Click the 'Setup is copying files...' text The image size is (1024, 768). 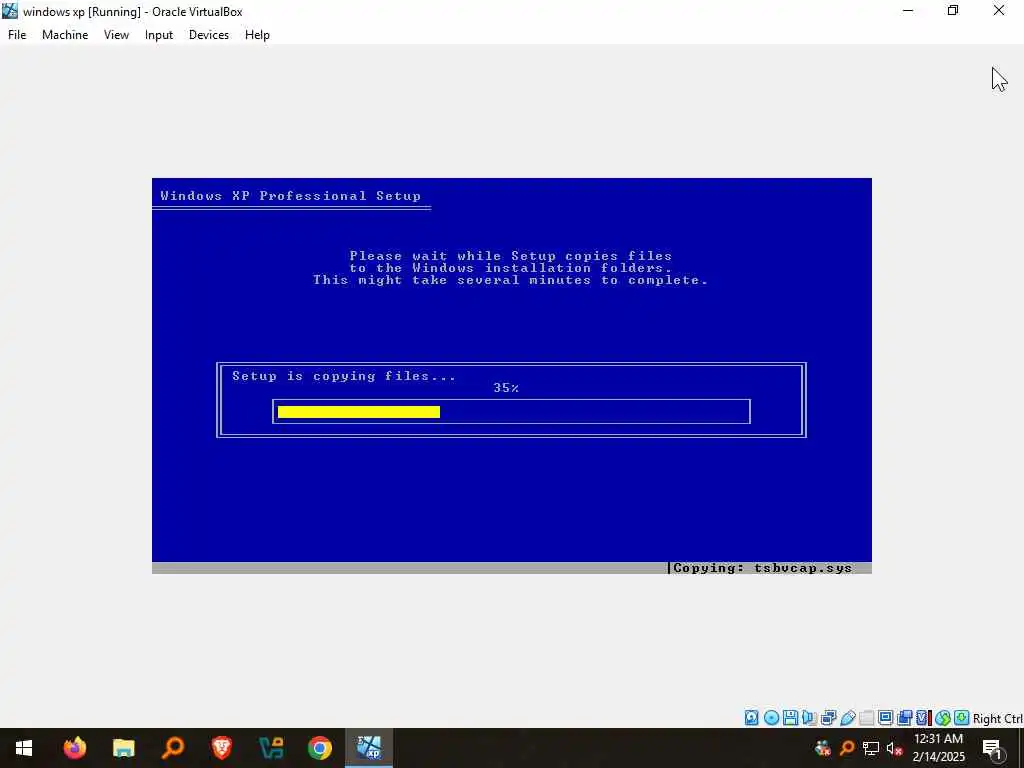tap(344, 376)
